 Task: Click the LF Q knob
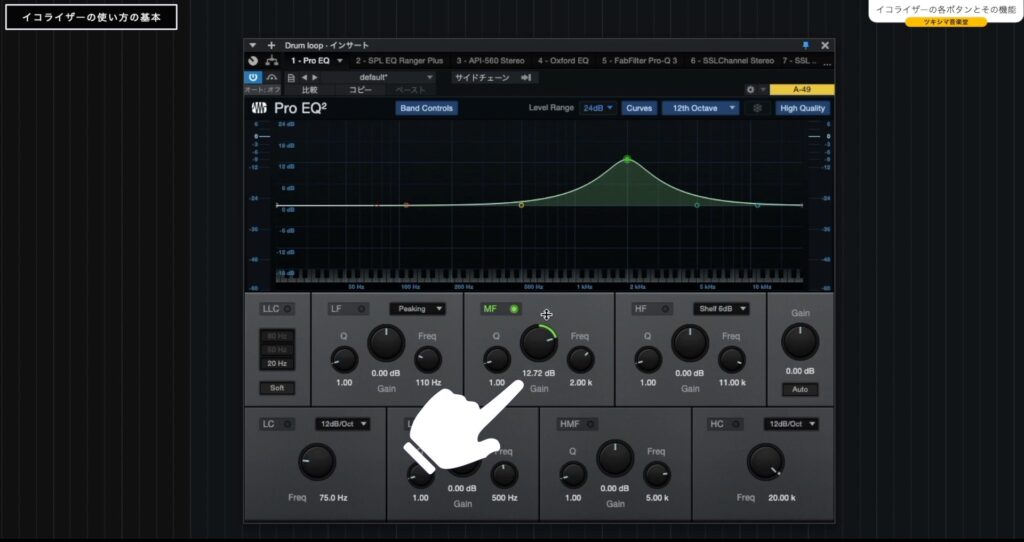(344, 360)
